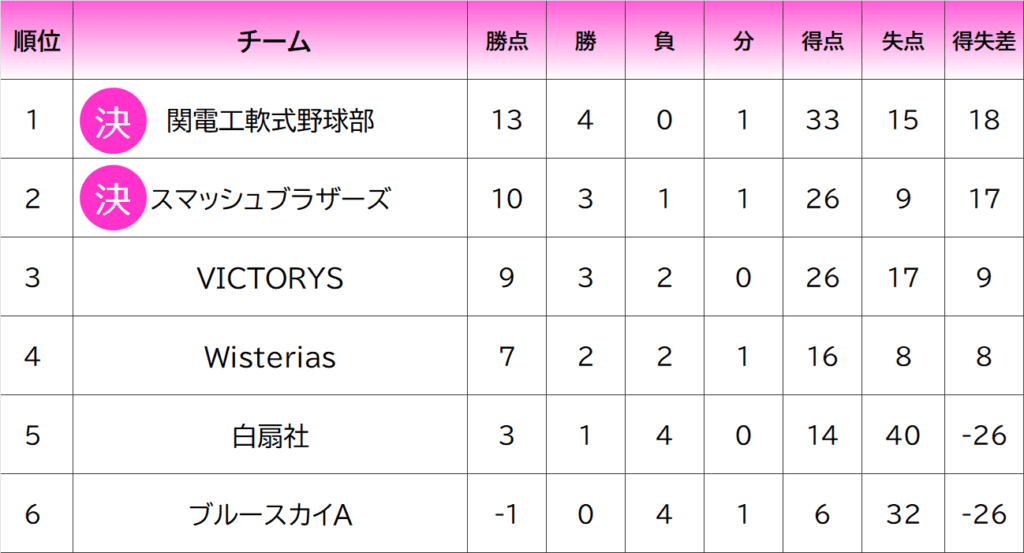The image size is (1024, 553).
Task: Click the 分 draws column header
Action: (742, 41)
